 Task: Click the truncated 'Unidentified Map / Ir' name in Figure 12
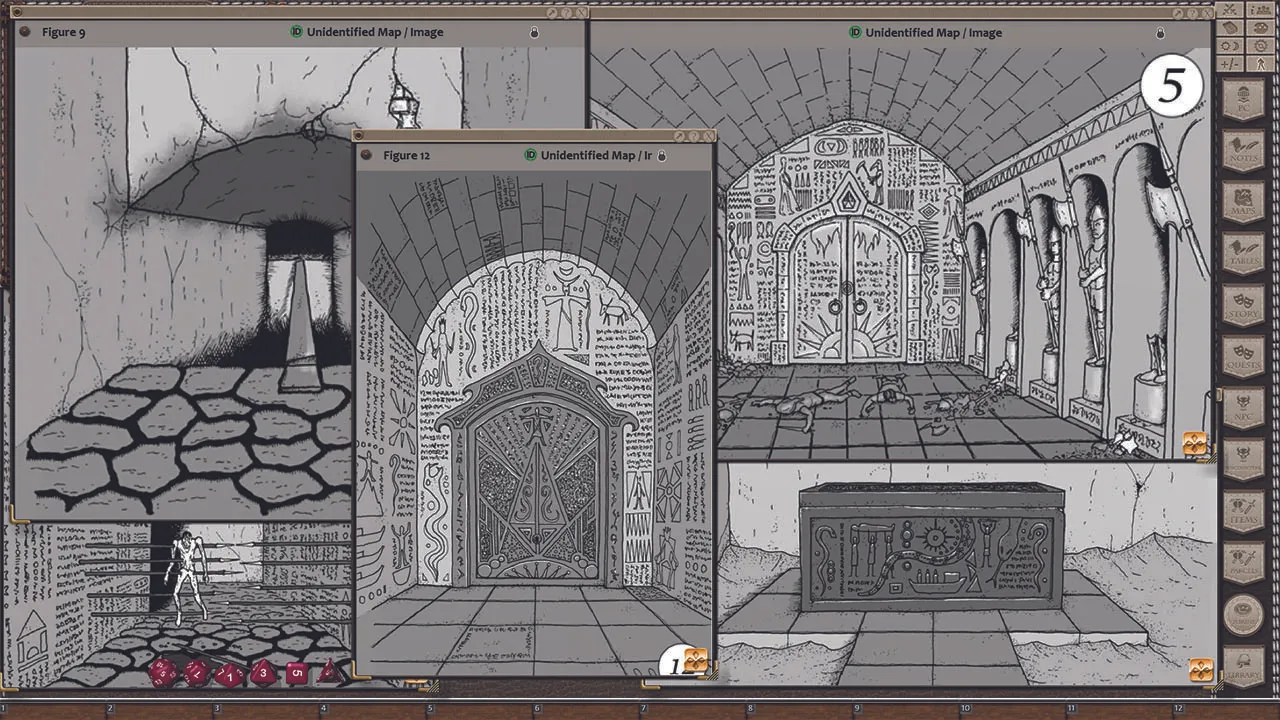pyautogui.click(x=596, y=156)
